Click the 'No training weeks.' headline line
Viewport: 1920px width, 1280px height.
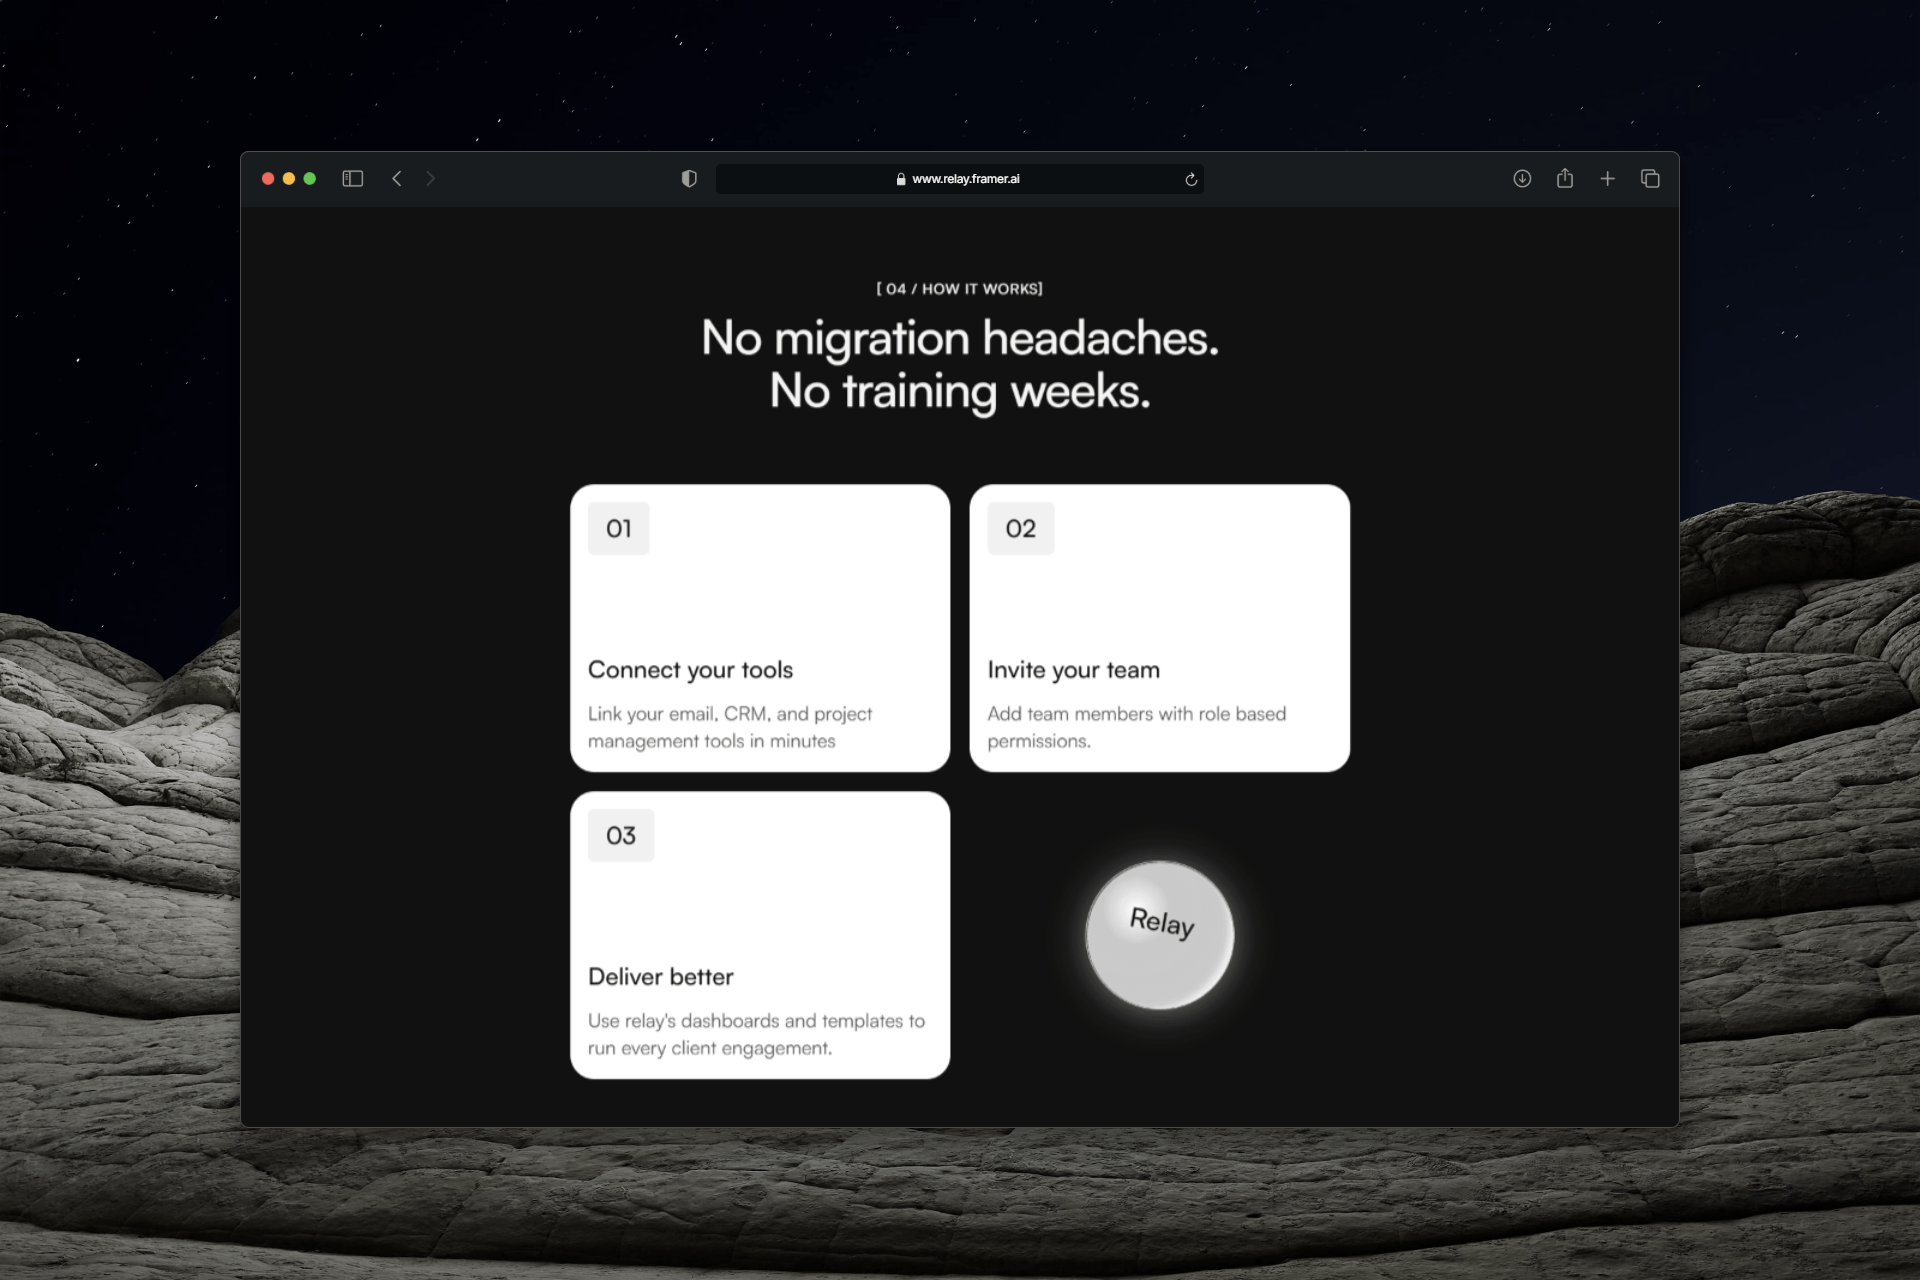click(960, 391)
